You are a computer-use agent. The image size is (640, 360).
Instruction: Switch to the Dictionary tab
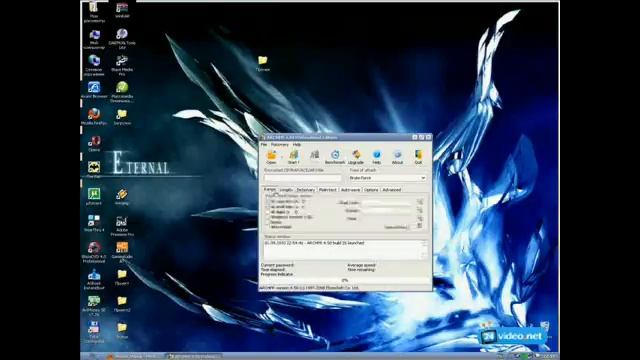coord(306,190)
